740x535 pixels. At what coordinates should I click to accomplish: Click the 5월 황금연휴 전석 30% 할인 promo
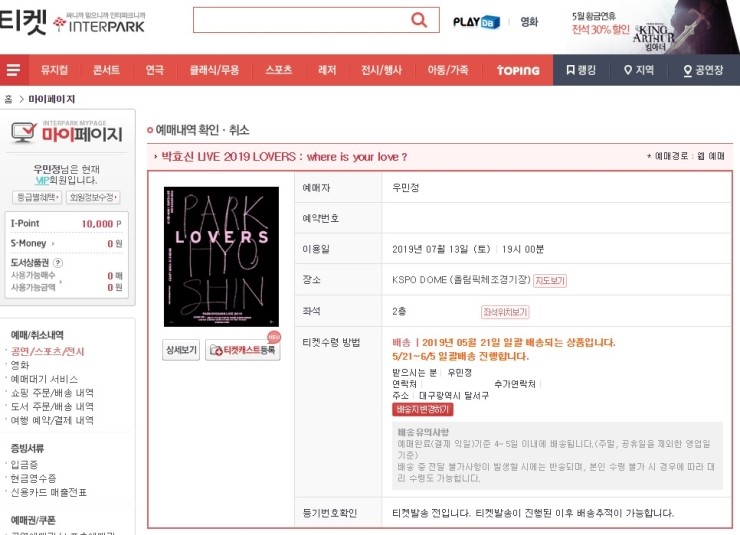600,24
